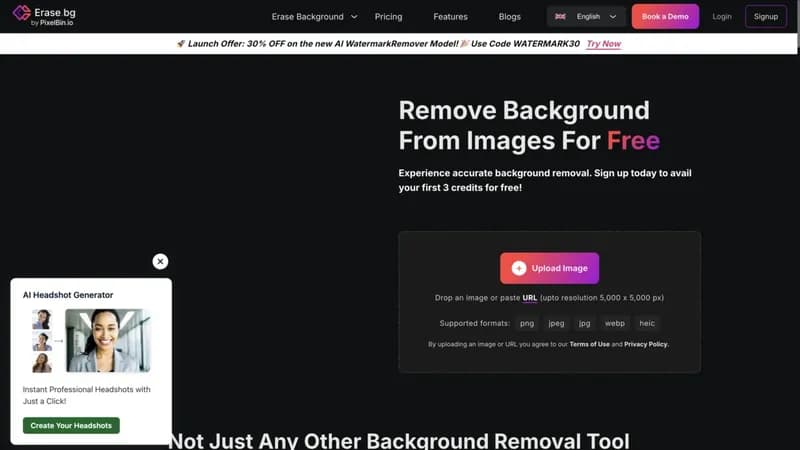Click the Remove Background From Images heading
The height and width of the screenshot is (450, 800).
(529, 126)
